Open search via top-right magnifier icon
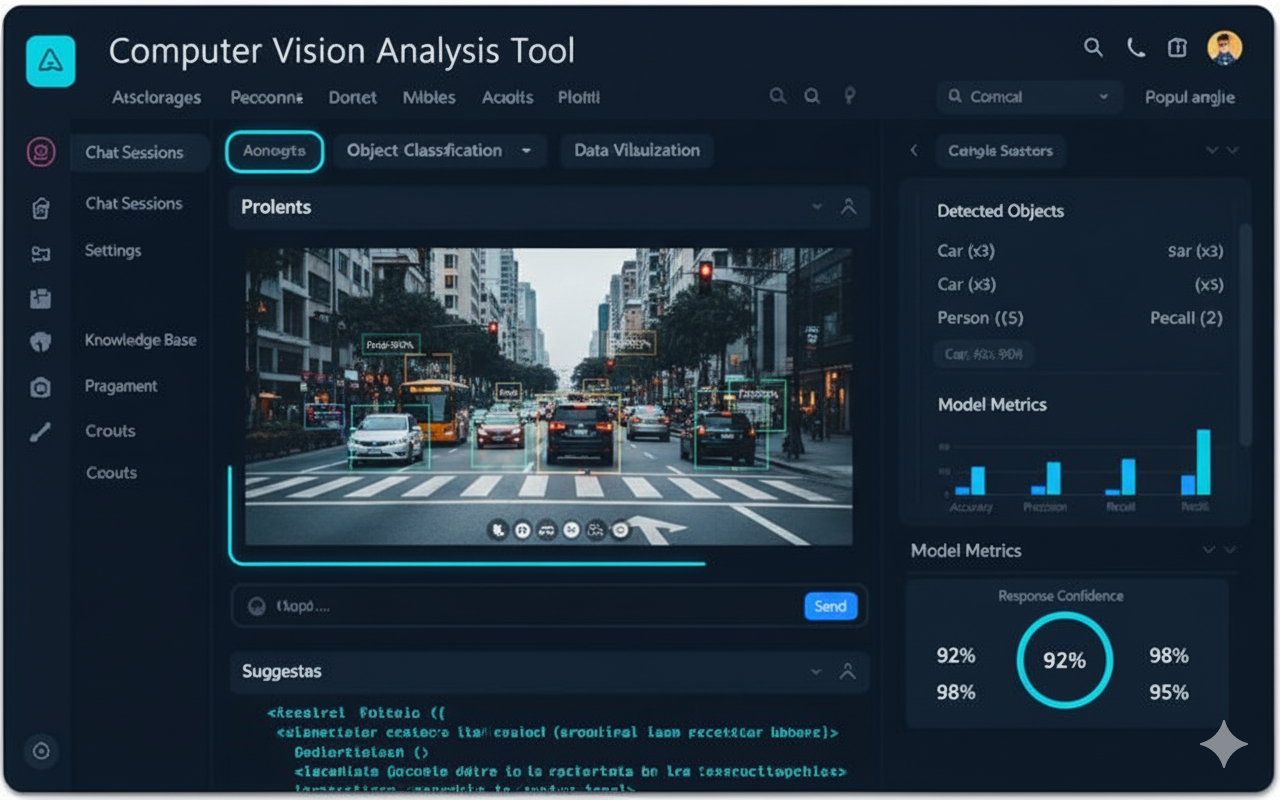This screenshot has width=1280, height=800. (x=1093, y=47)
